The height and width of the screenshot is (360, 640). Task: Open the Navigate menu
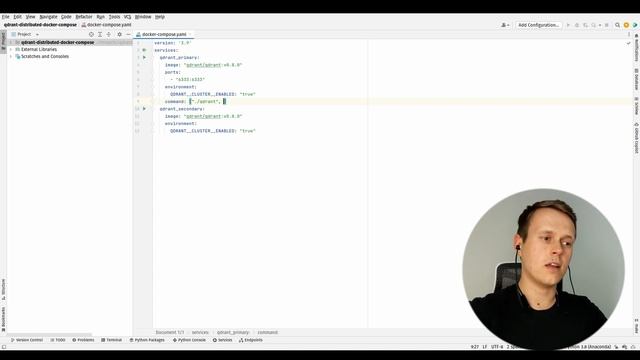[48, 17]
